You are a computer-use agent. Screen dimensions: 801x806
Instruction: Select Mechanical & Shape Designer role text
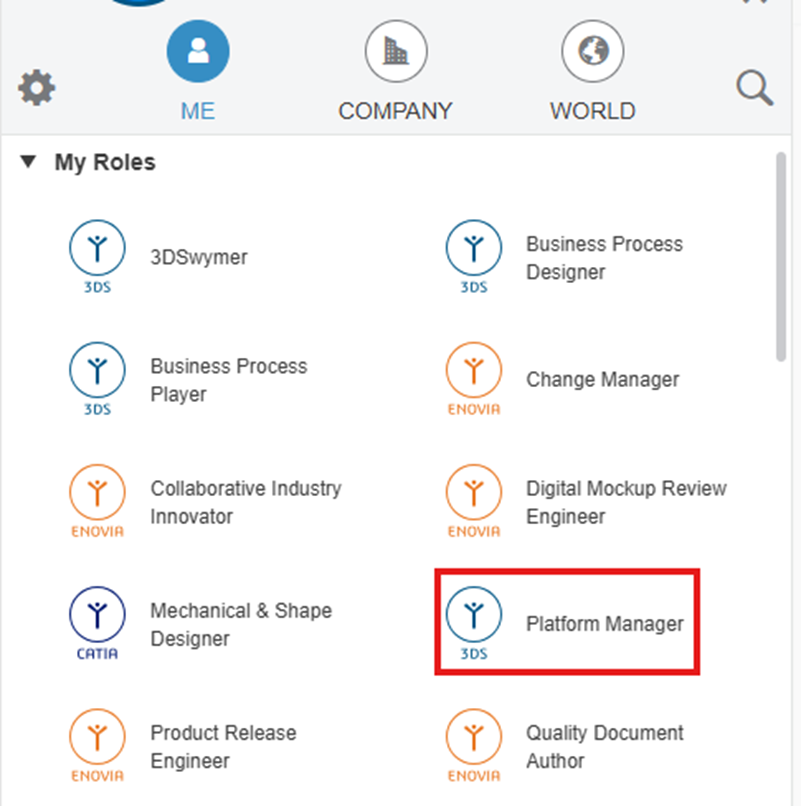[241, 625]
